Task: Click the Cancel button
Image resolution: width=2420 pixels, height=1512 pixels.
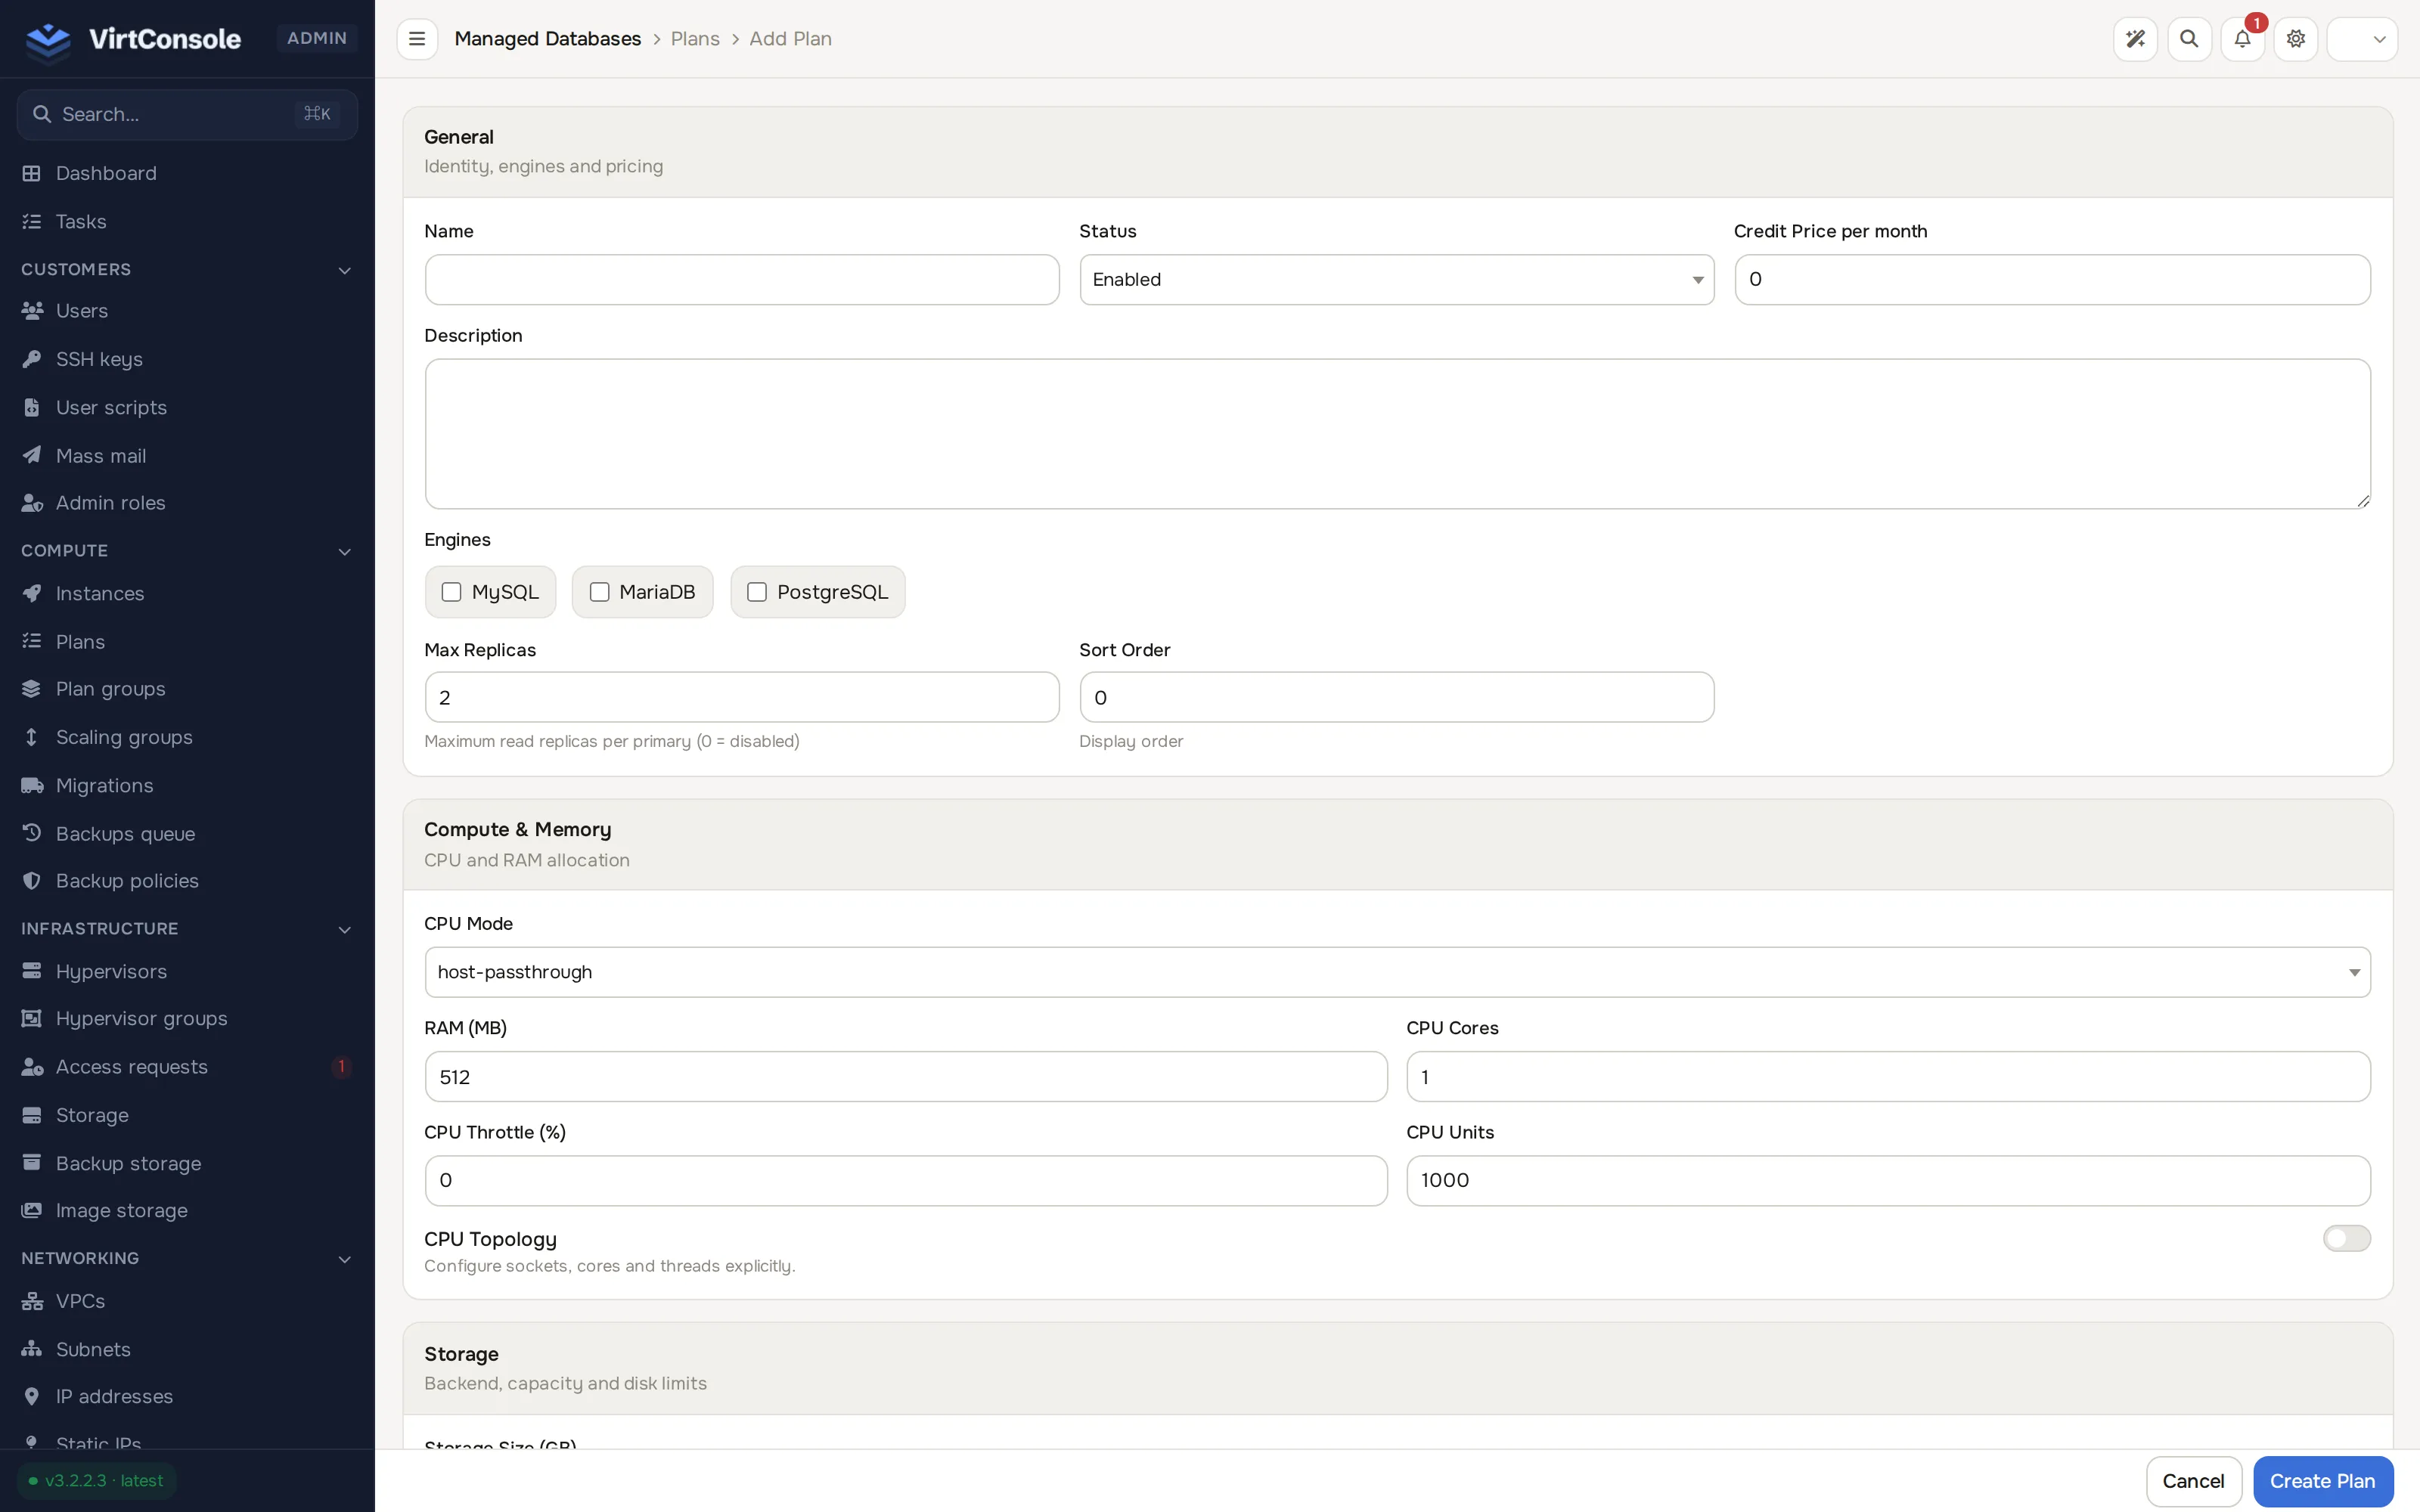Action: (2193, 1481)
